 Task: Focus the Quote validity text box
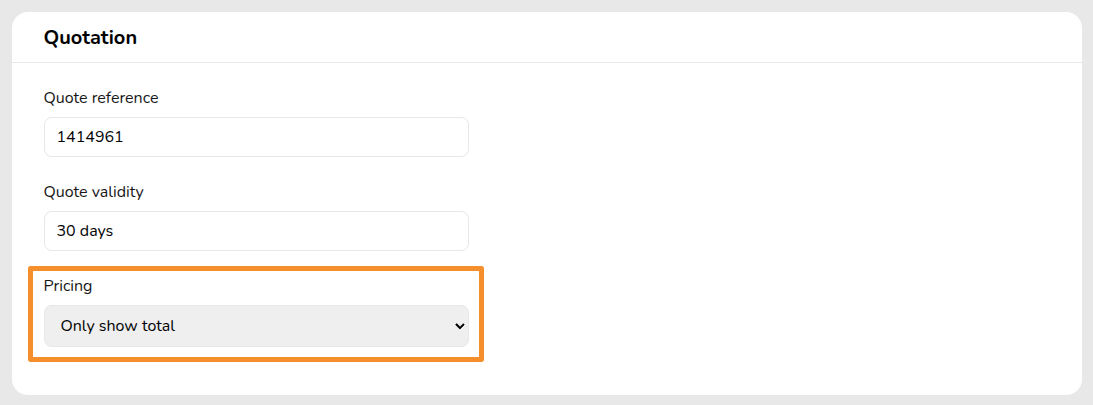256,231
